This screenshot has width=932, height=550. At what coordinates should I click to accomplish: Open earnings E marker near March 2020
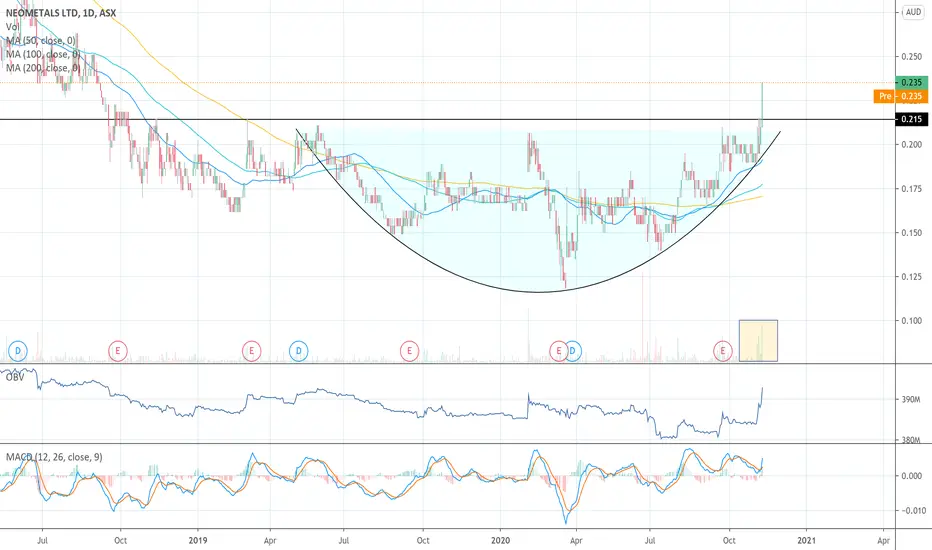coord(559,351)
